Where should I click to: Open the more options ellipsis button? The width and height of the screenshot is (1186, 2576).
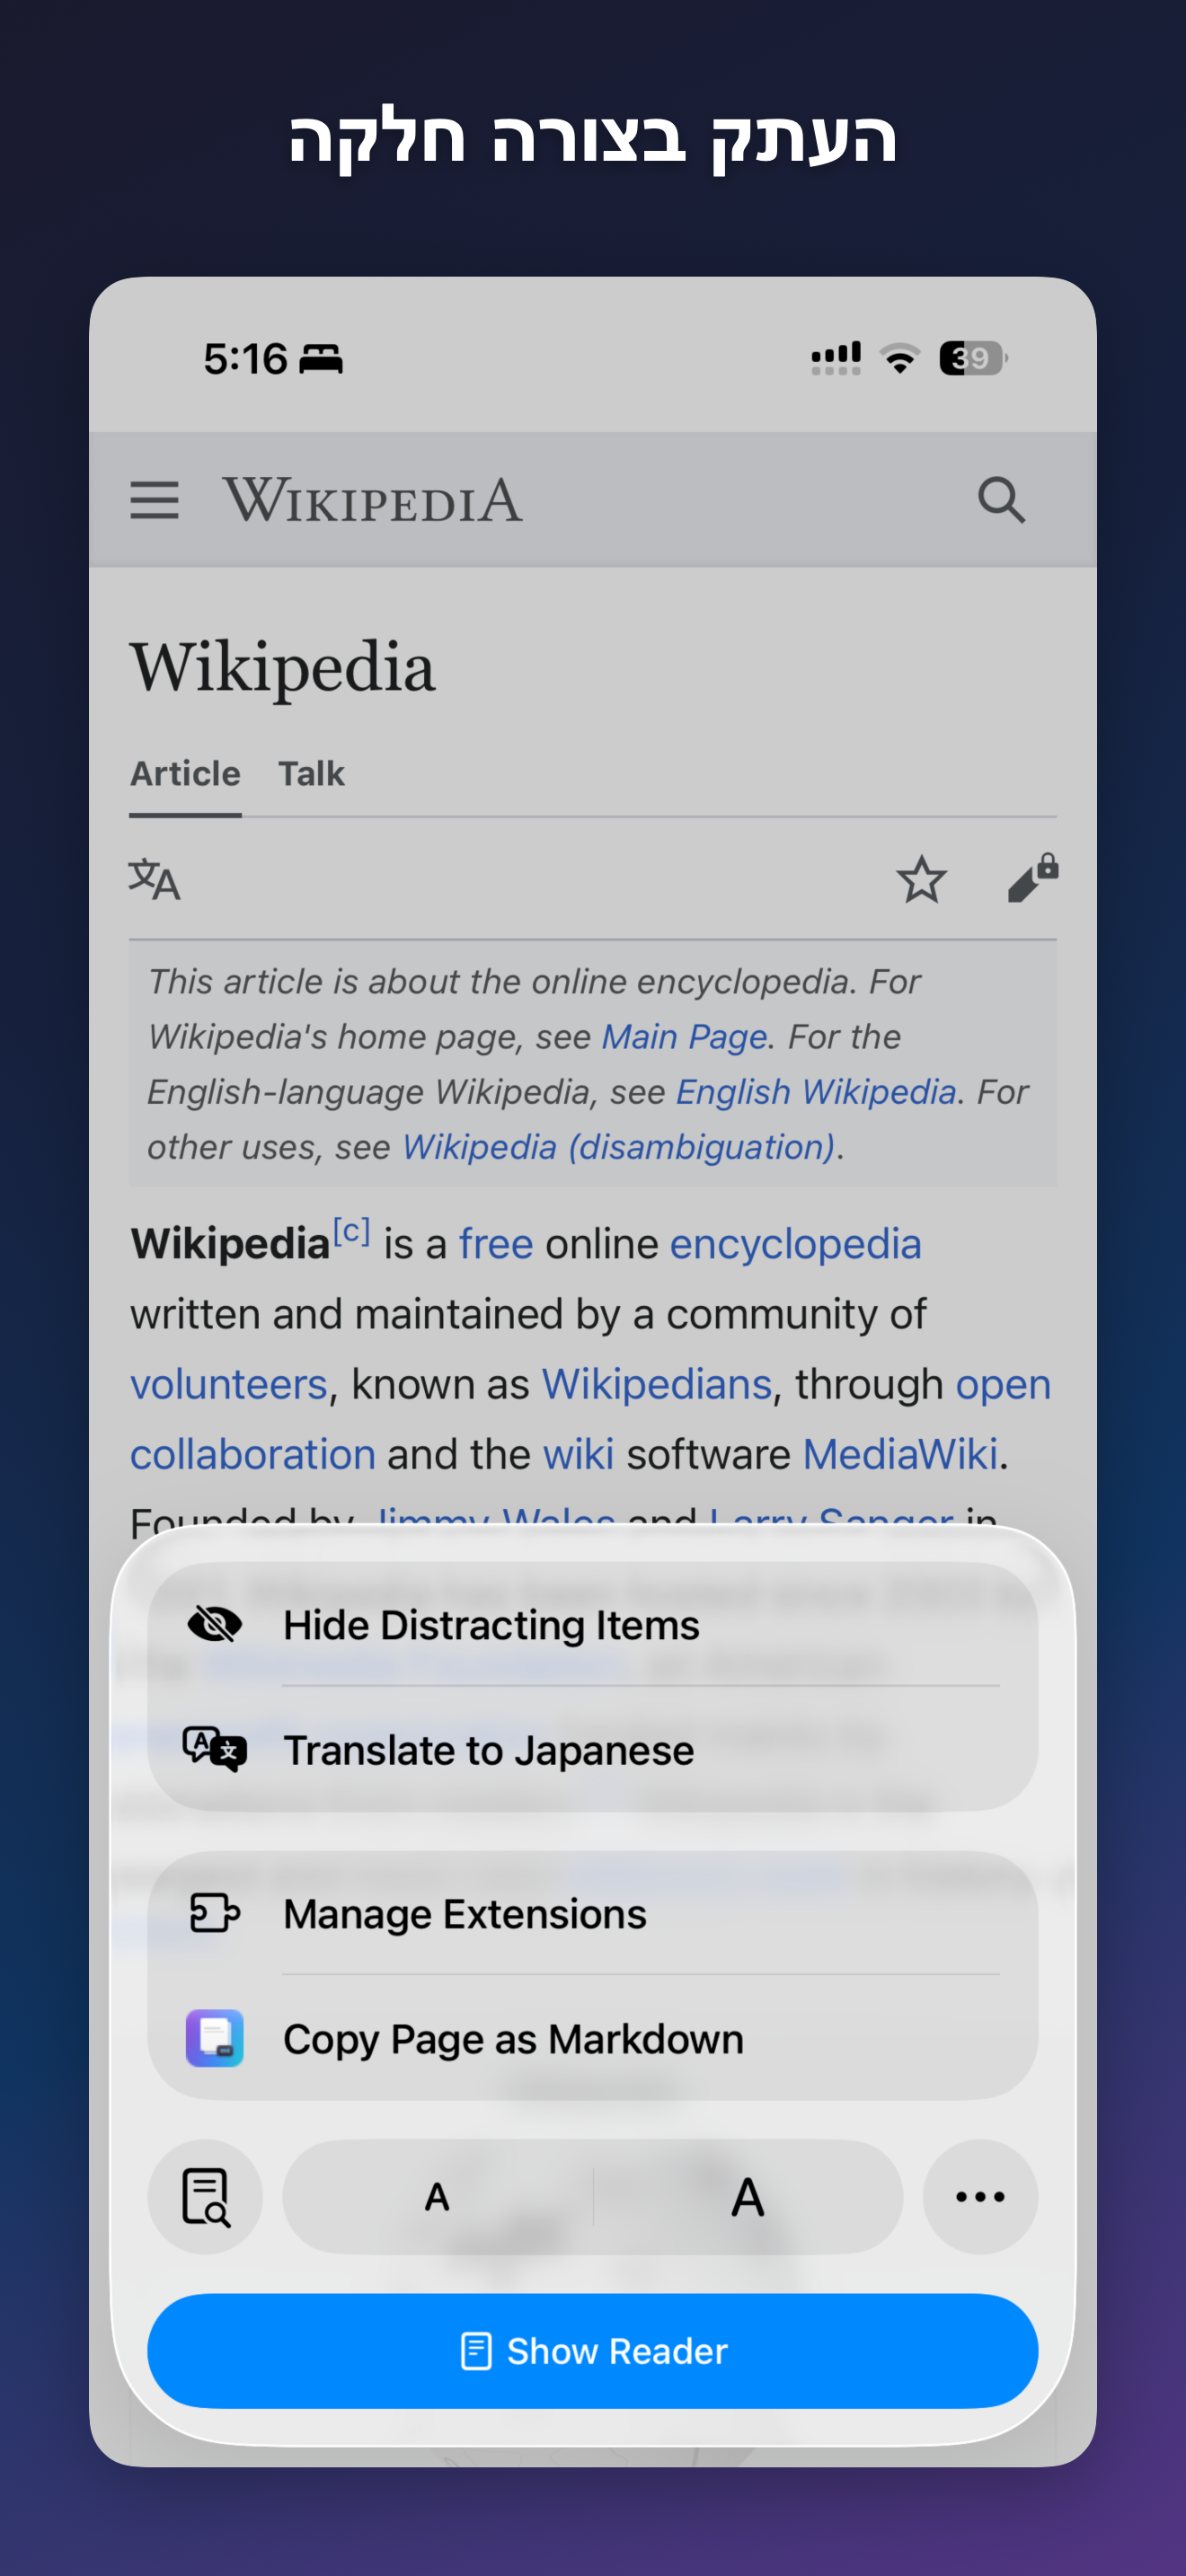980,2196
